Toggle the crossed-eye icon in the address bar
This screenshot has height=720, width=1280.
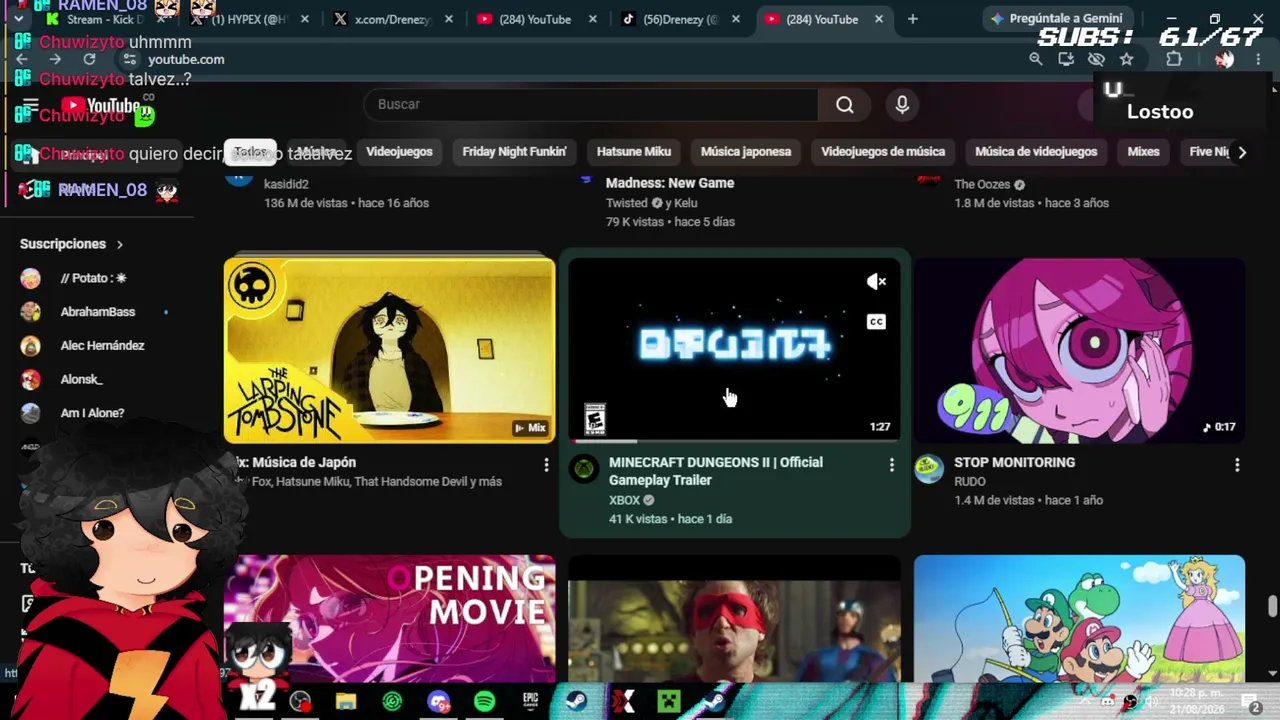[1096, 59]
